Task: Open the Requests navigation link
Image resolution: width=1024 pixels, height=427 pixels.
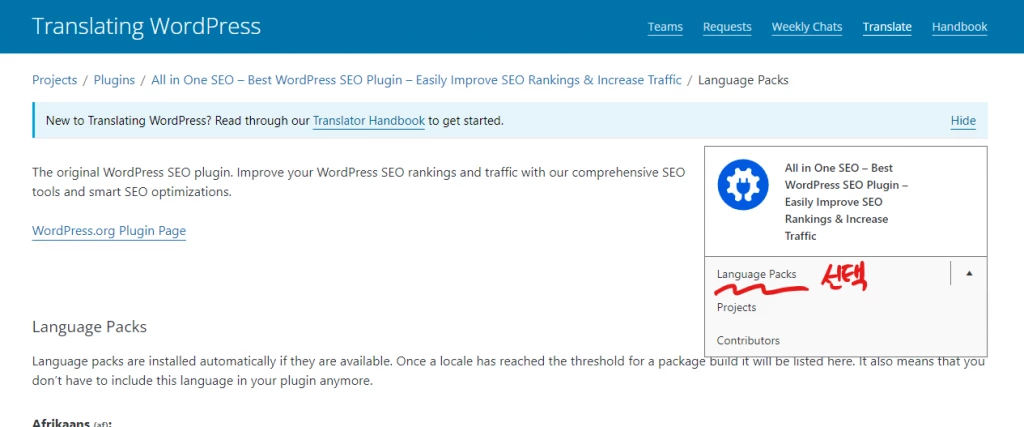Action: [727, 27]
